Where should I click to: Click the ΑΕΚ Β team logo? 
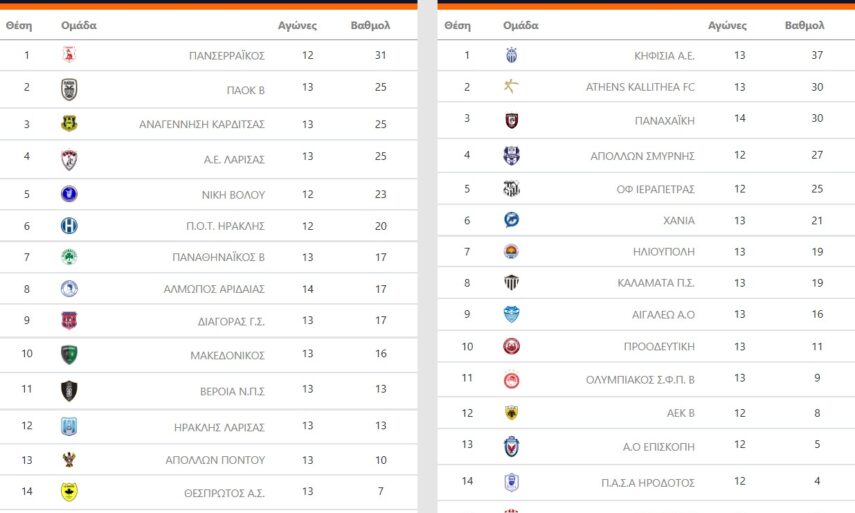click(512, 413)
